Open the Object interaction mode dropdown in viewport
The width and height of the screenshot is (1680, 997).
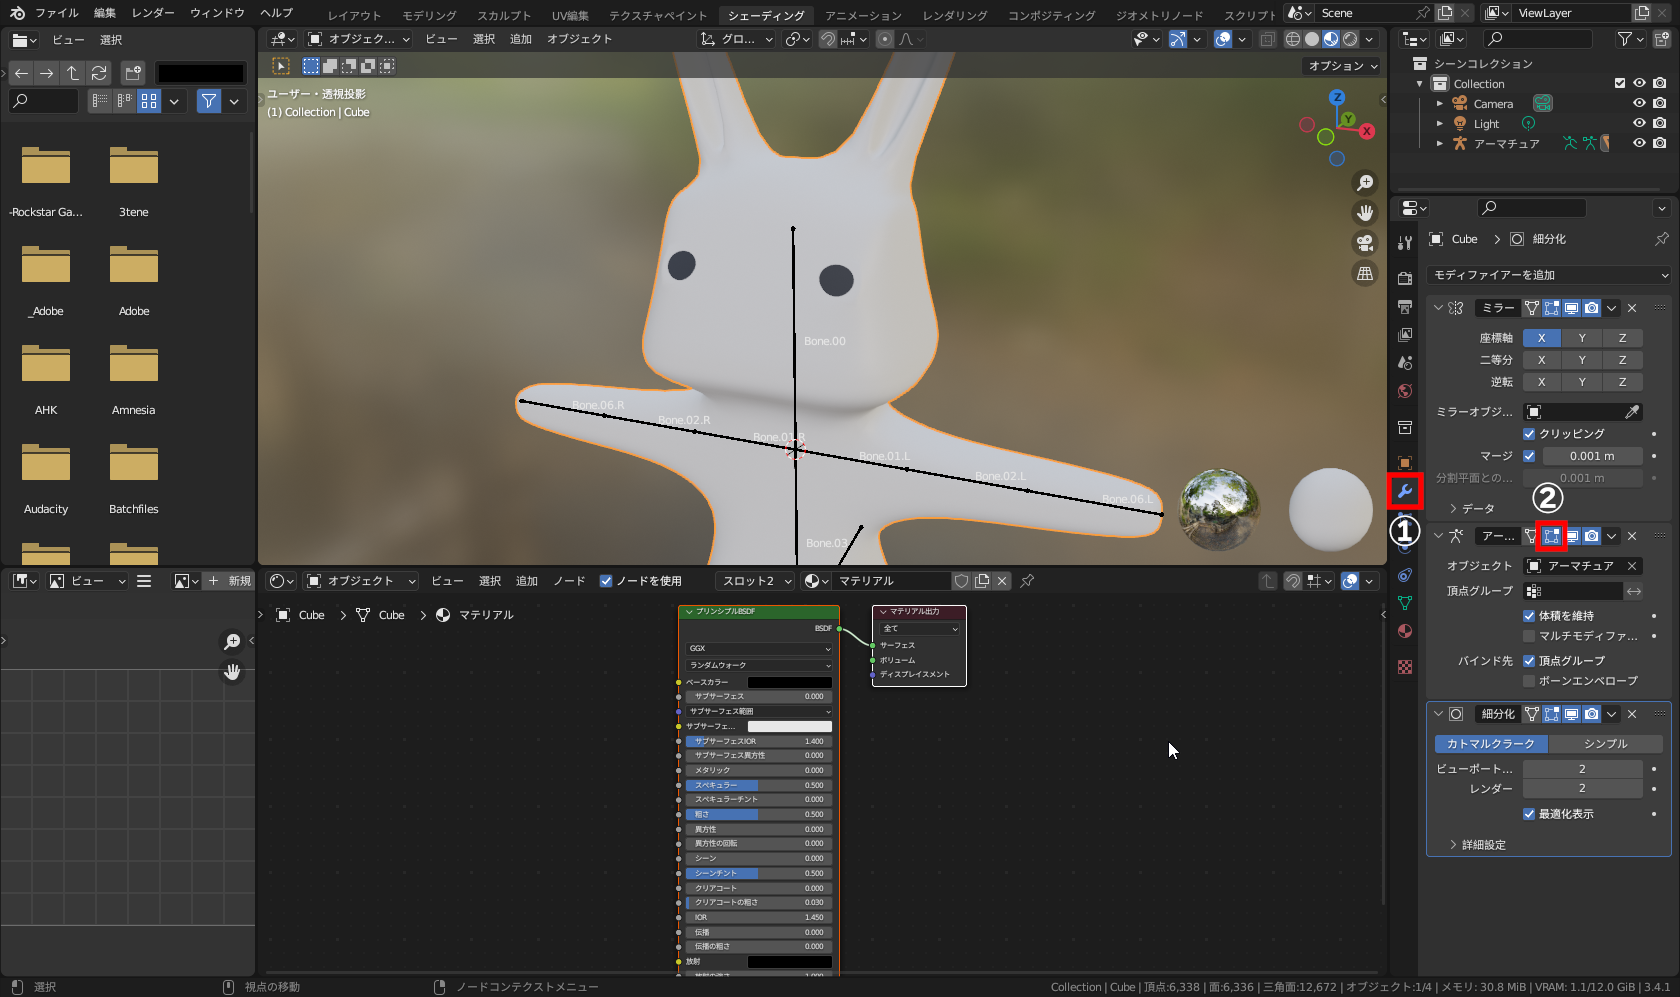tap(358, 39)
